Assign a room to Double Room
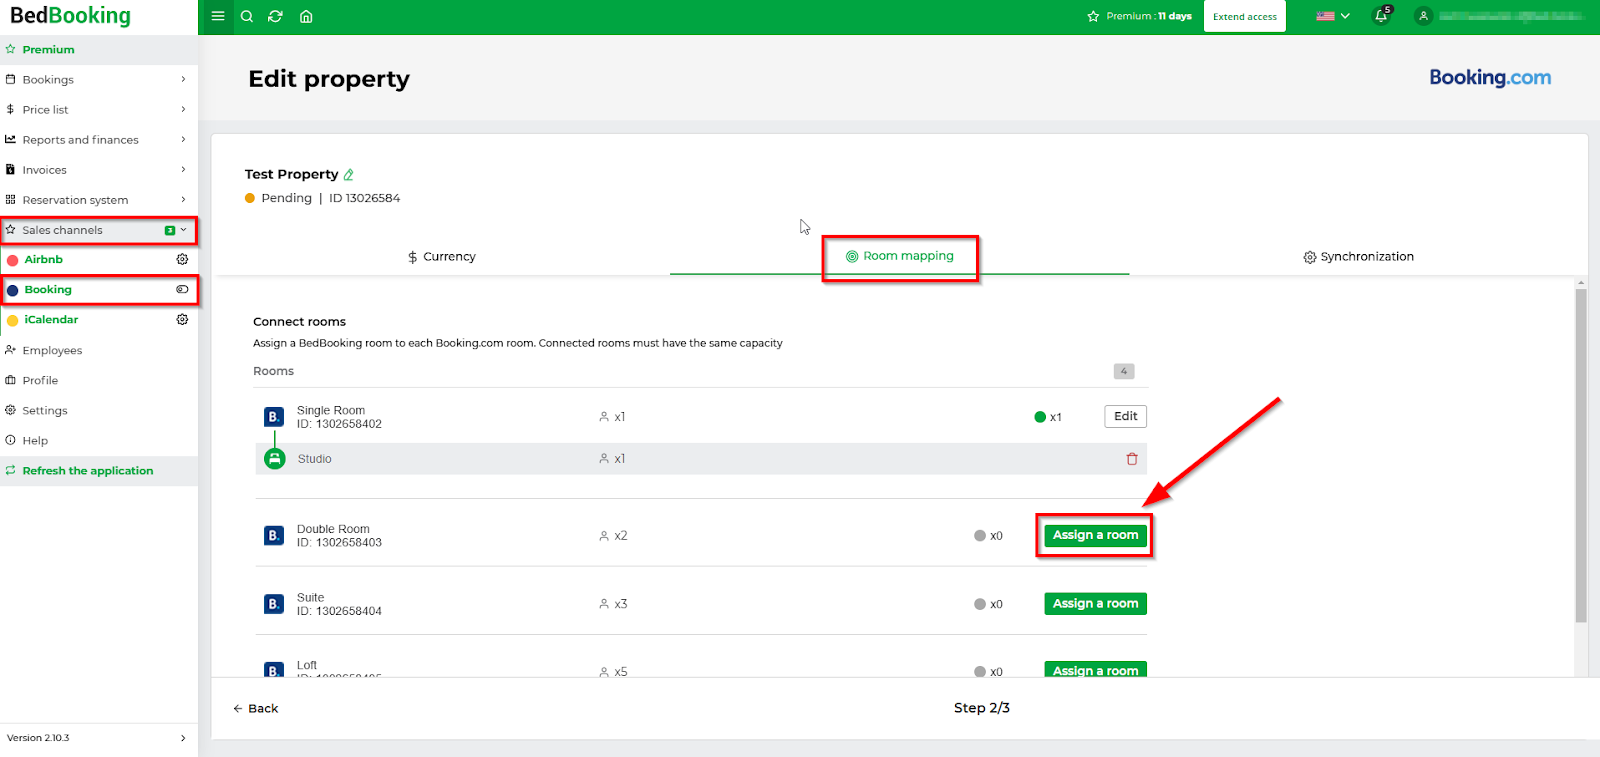The height and width of the screenshot is (757, 1600). pos(1095,535)
